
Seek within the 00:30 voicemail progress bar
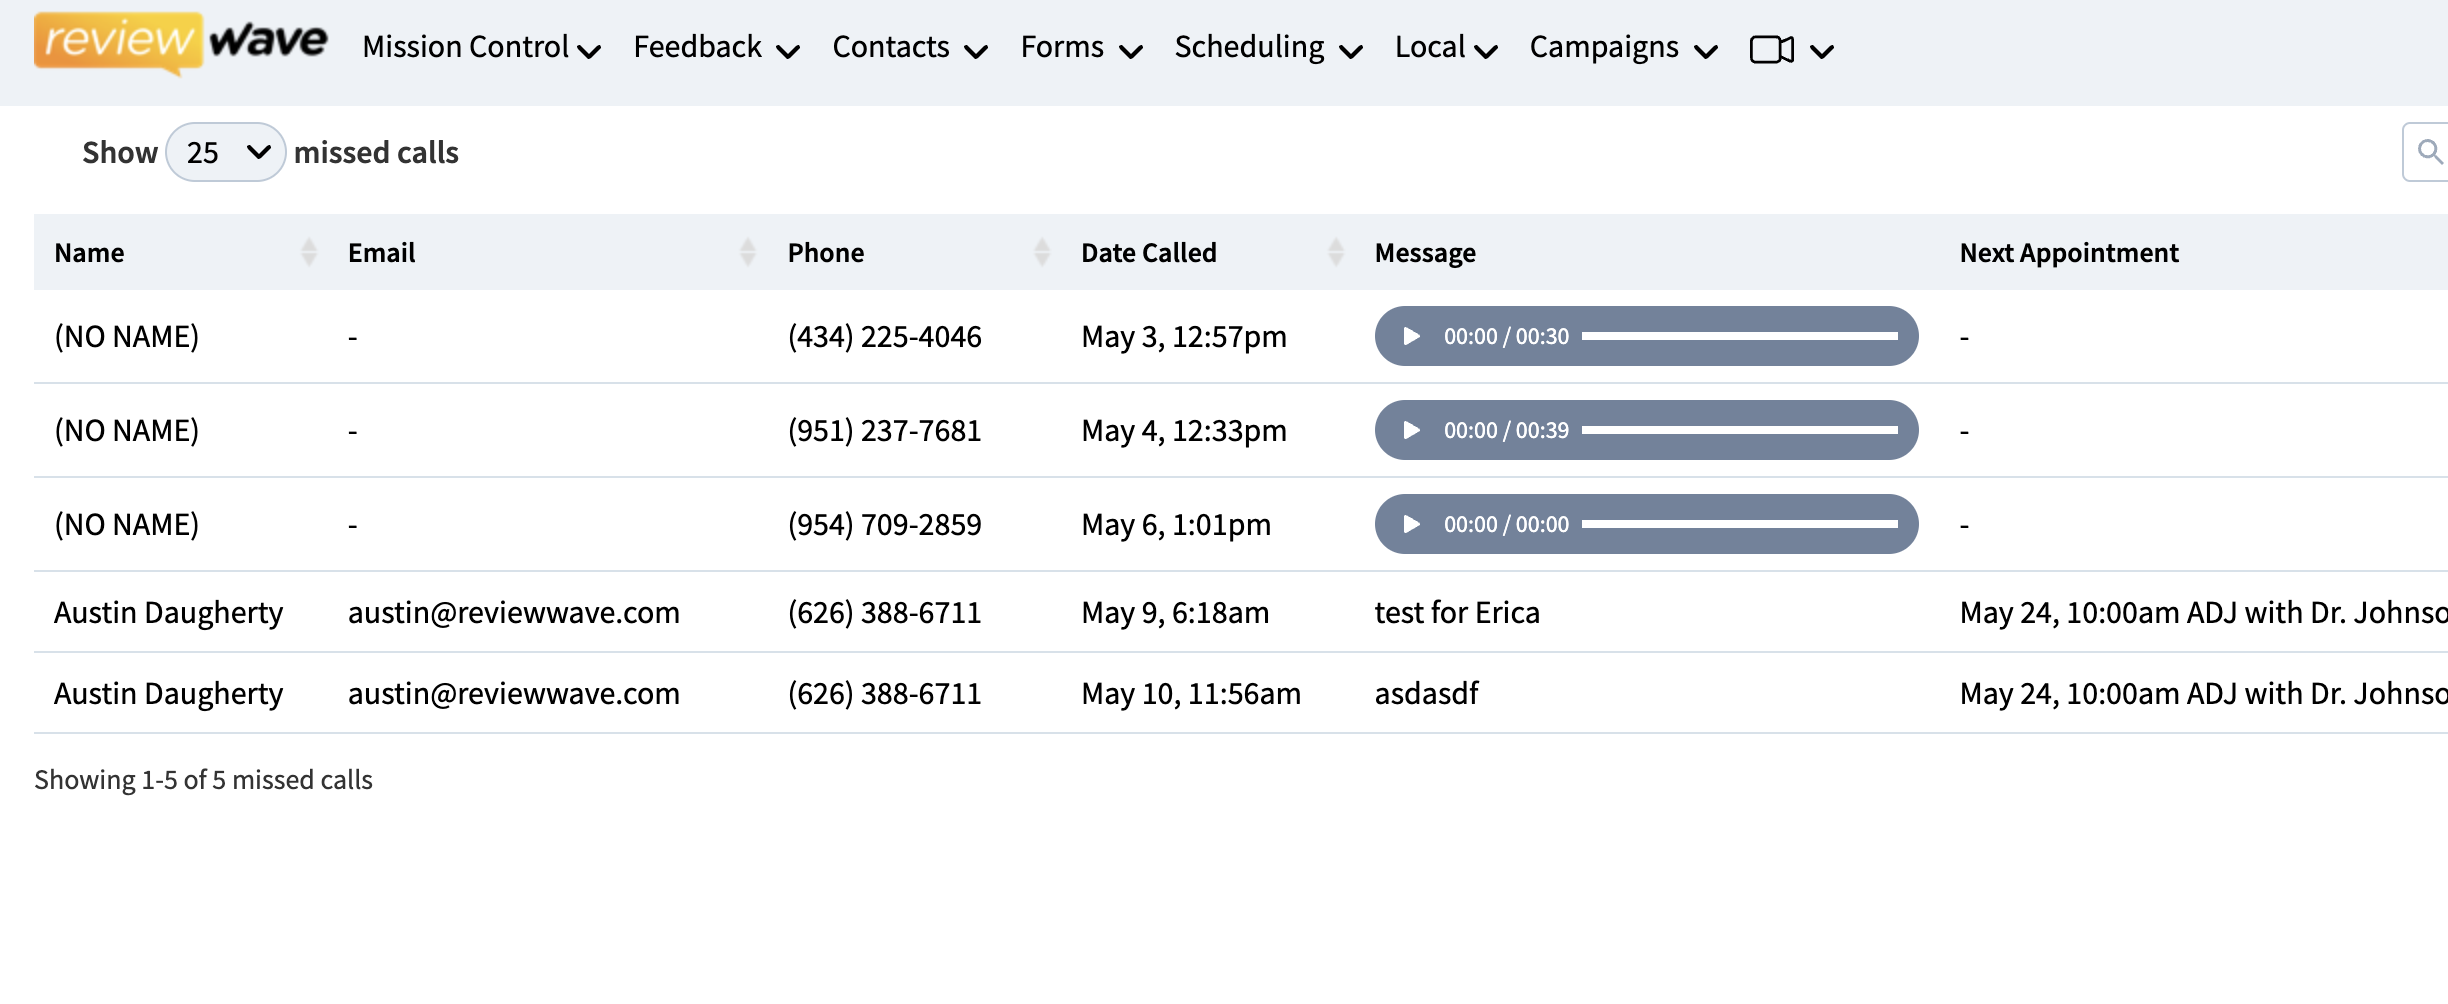[x=1739, y=336]
